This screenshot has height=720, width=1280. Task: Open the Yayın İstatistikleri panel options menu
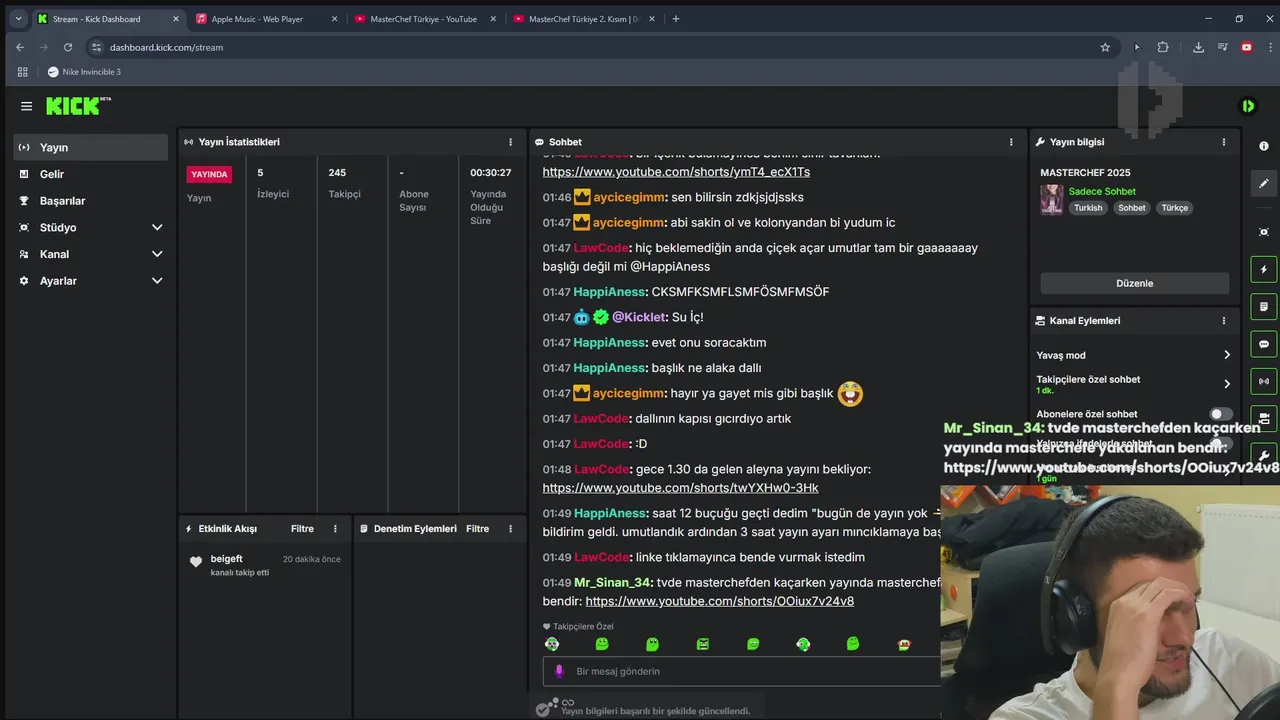coord(510,142)
